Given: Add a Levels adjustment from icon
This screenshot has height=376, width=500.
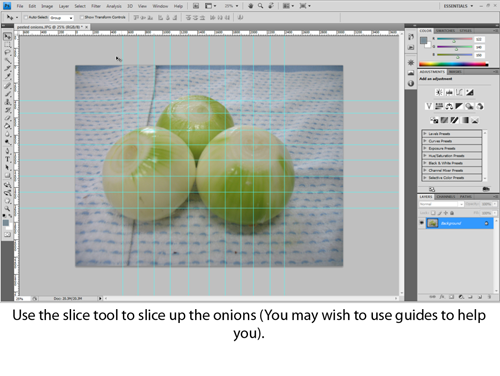Looking at the screenshot, I should 449,92.
